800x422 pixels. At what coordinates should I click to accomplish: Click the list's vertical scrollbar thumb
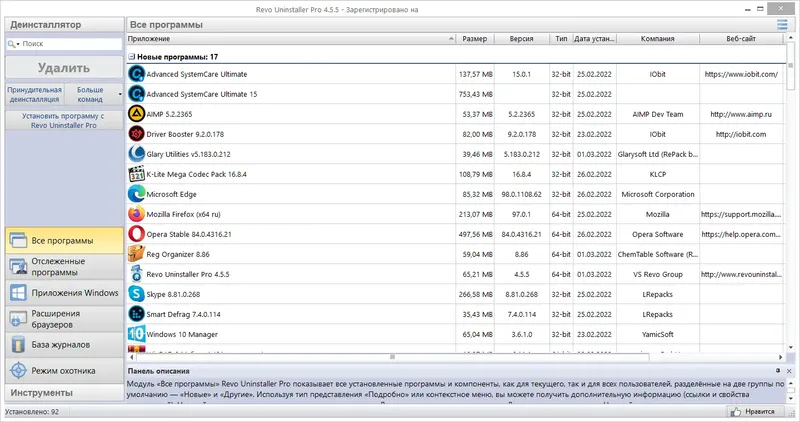(x=791, y=65)
